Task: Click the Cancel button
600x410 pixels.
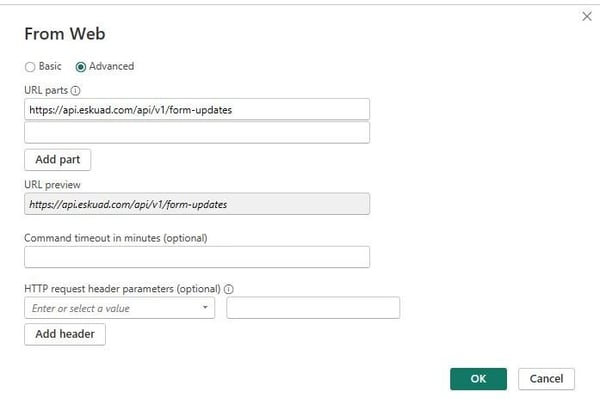Action: click(x=547, y=379)
